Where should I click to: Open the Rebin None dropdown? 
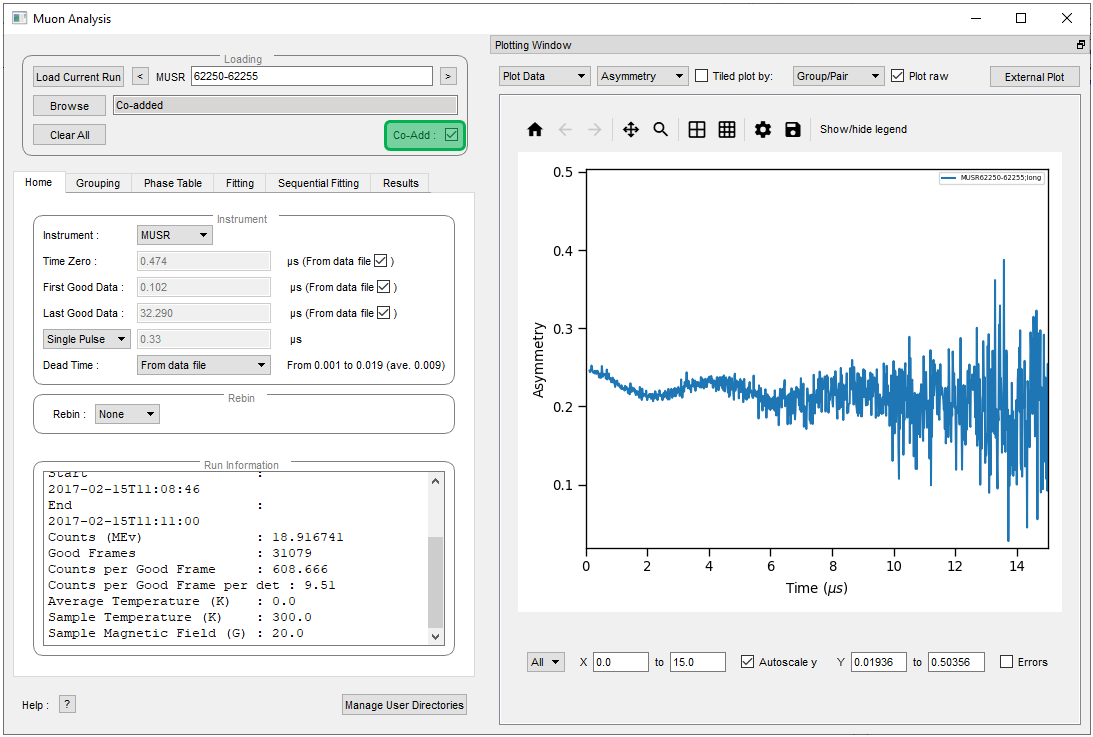(x=127, y=414)
